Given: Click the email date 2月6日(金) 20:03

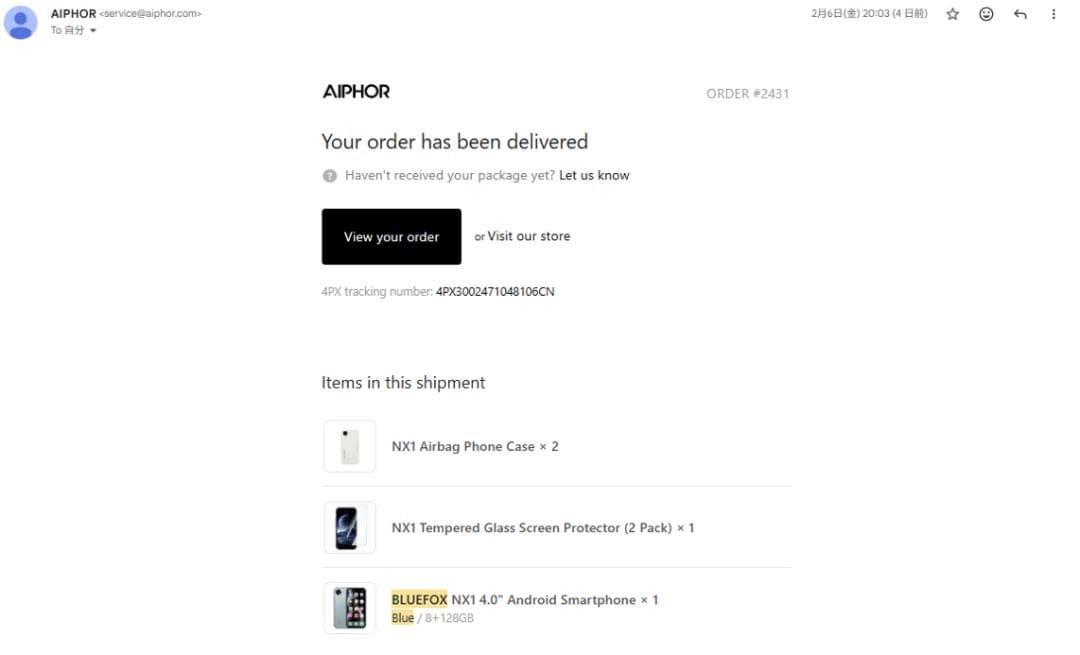Looking at the screenshot, I should point(868,14).
